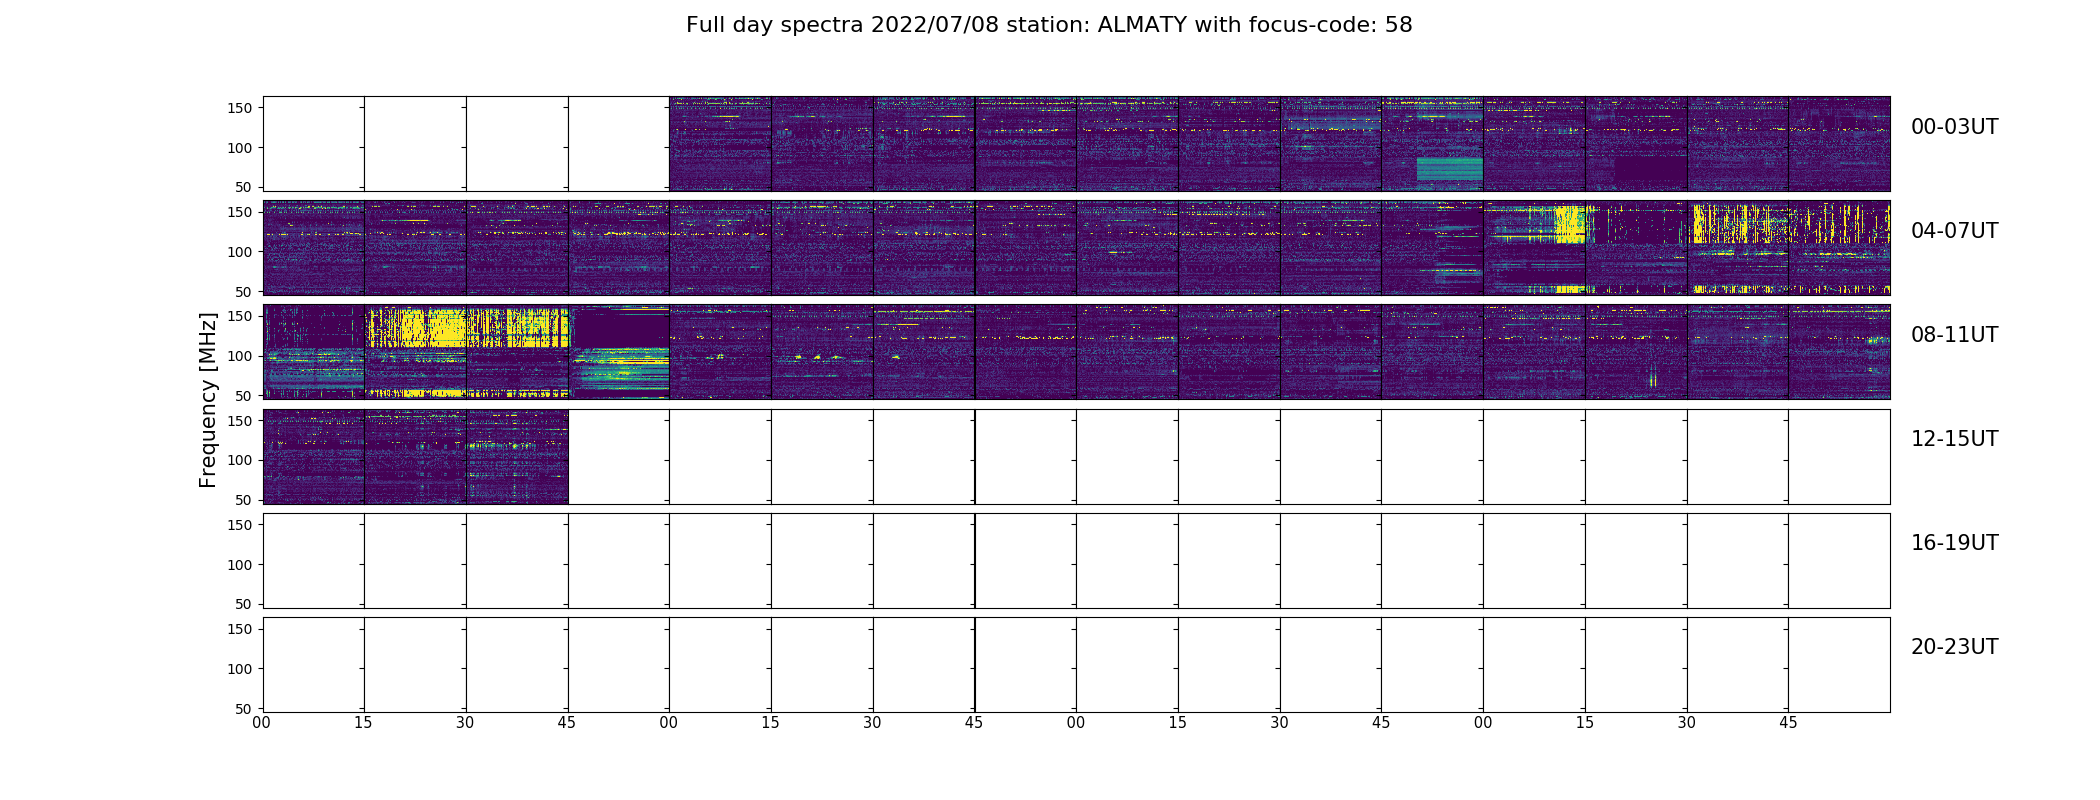Select the '20-23UT' row label
Viewport: 2100px width, 800px height.
pyautogui.click(x=1954, y=647)
